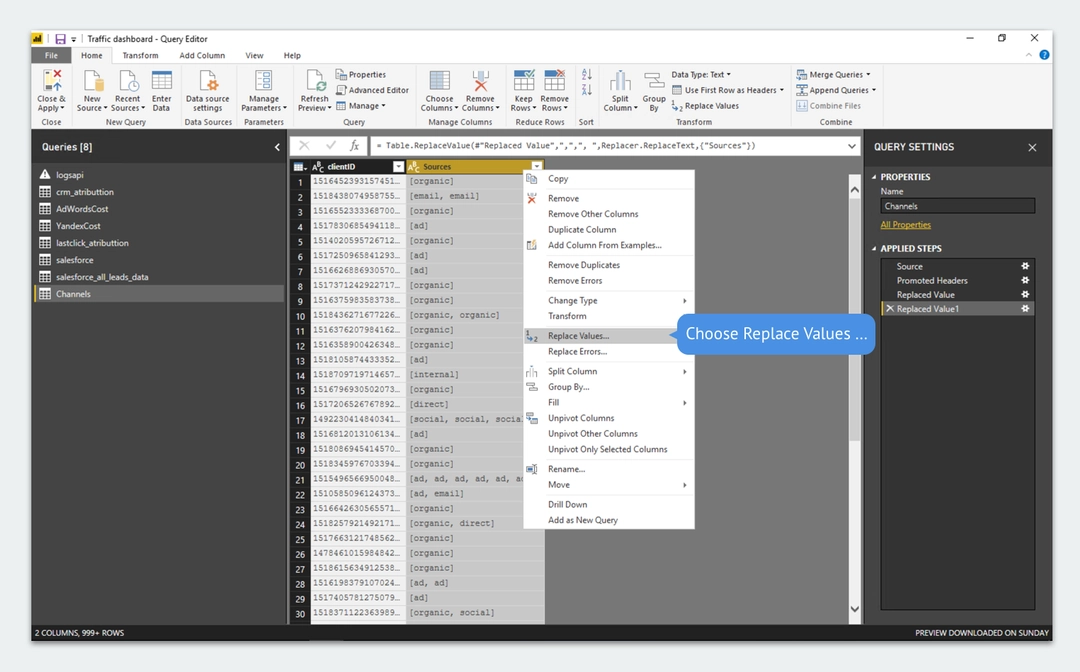Image resolution: width=1080 pixels, height=672 pixels.
Task: Expand the formula bar chevron
Action: pyautogui.click(x=852, y=146)
